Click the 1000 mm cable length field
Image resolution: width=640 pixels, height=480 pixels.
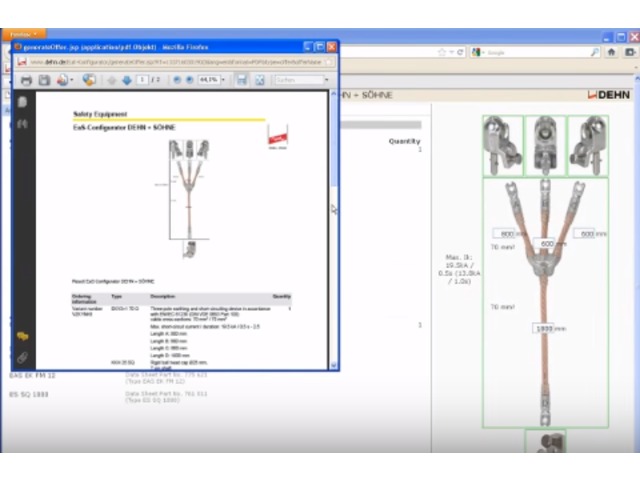tap(544, 328)
